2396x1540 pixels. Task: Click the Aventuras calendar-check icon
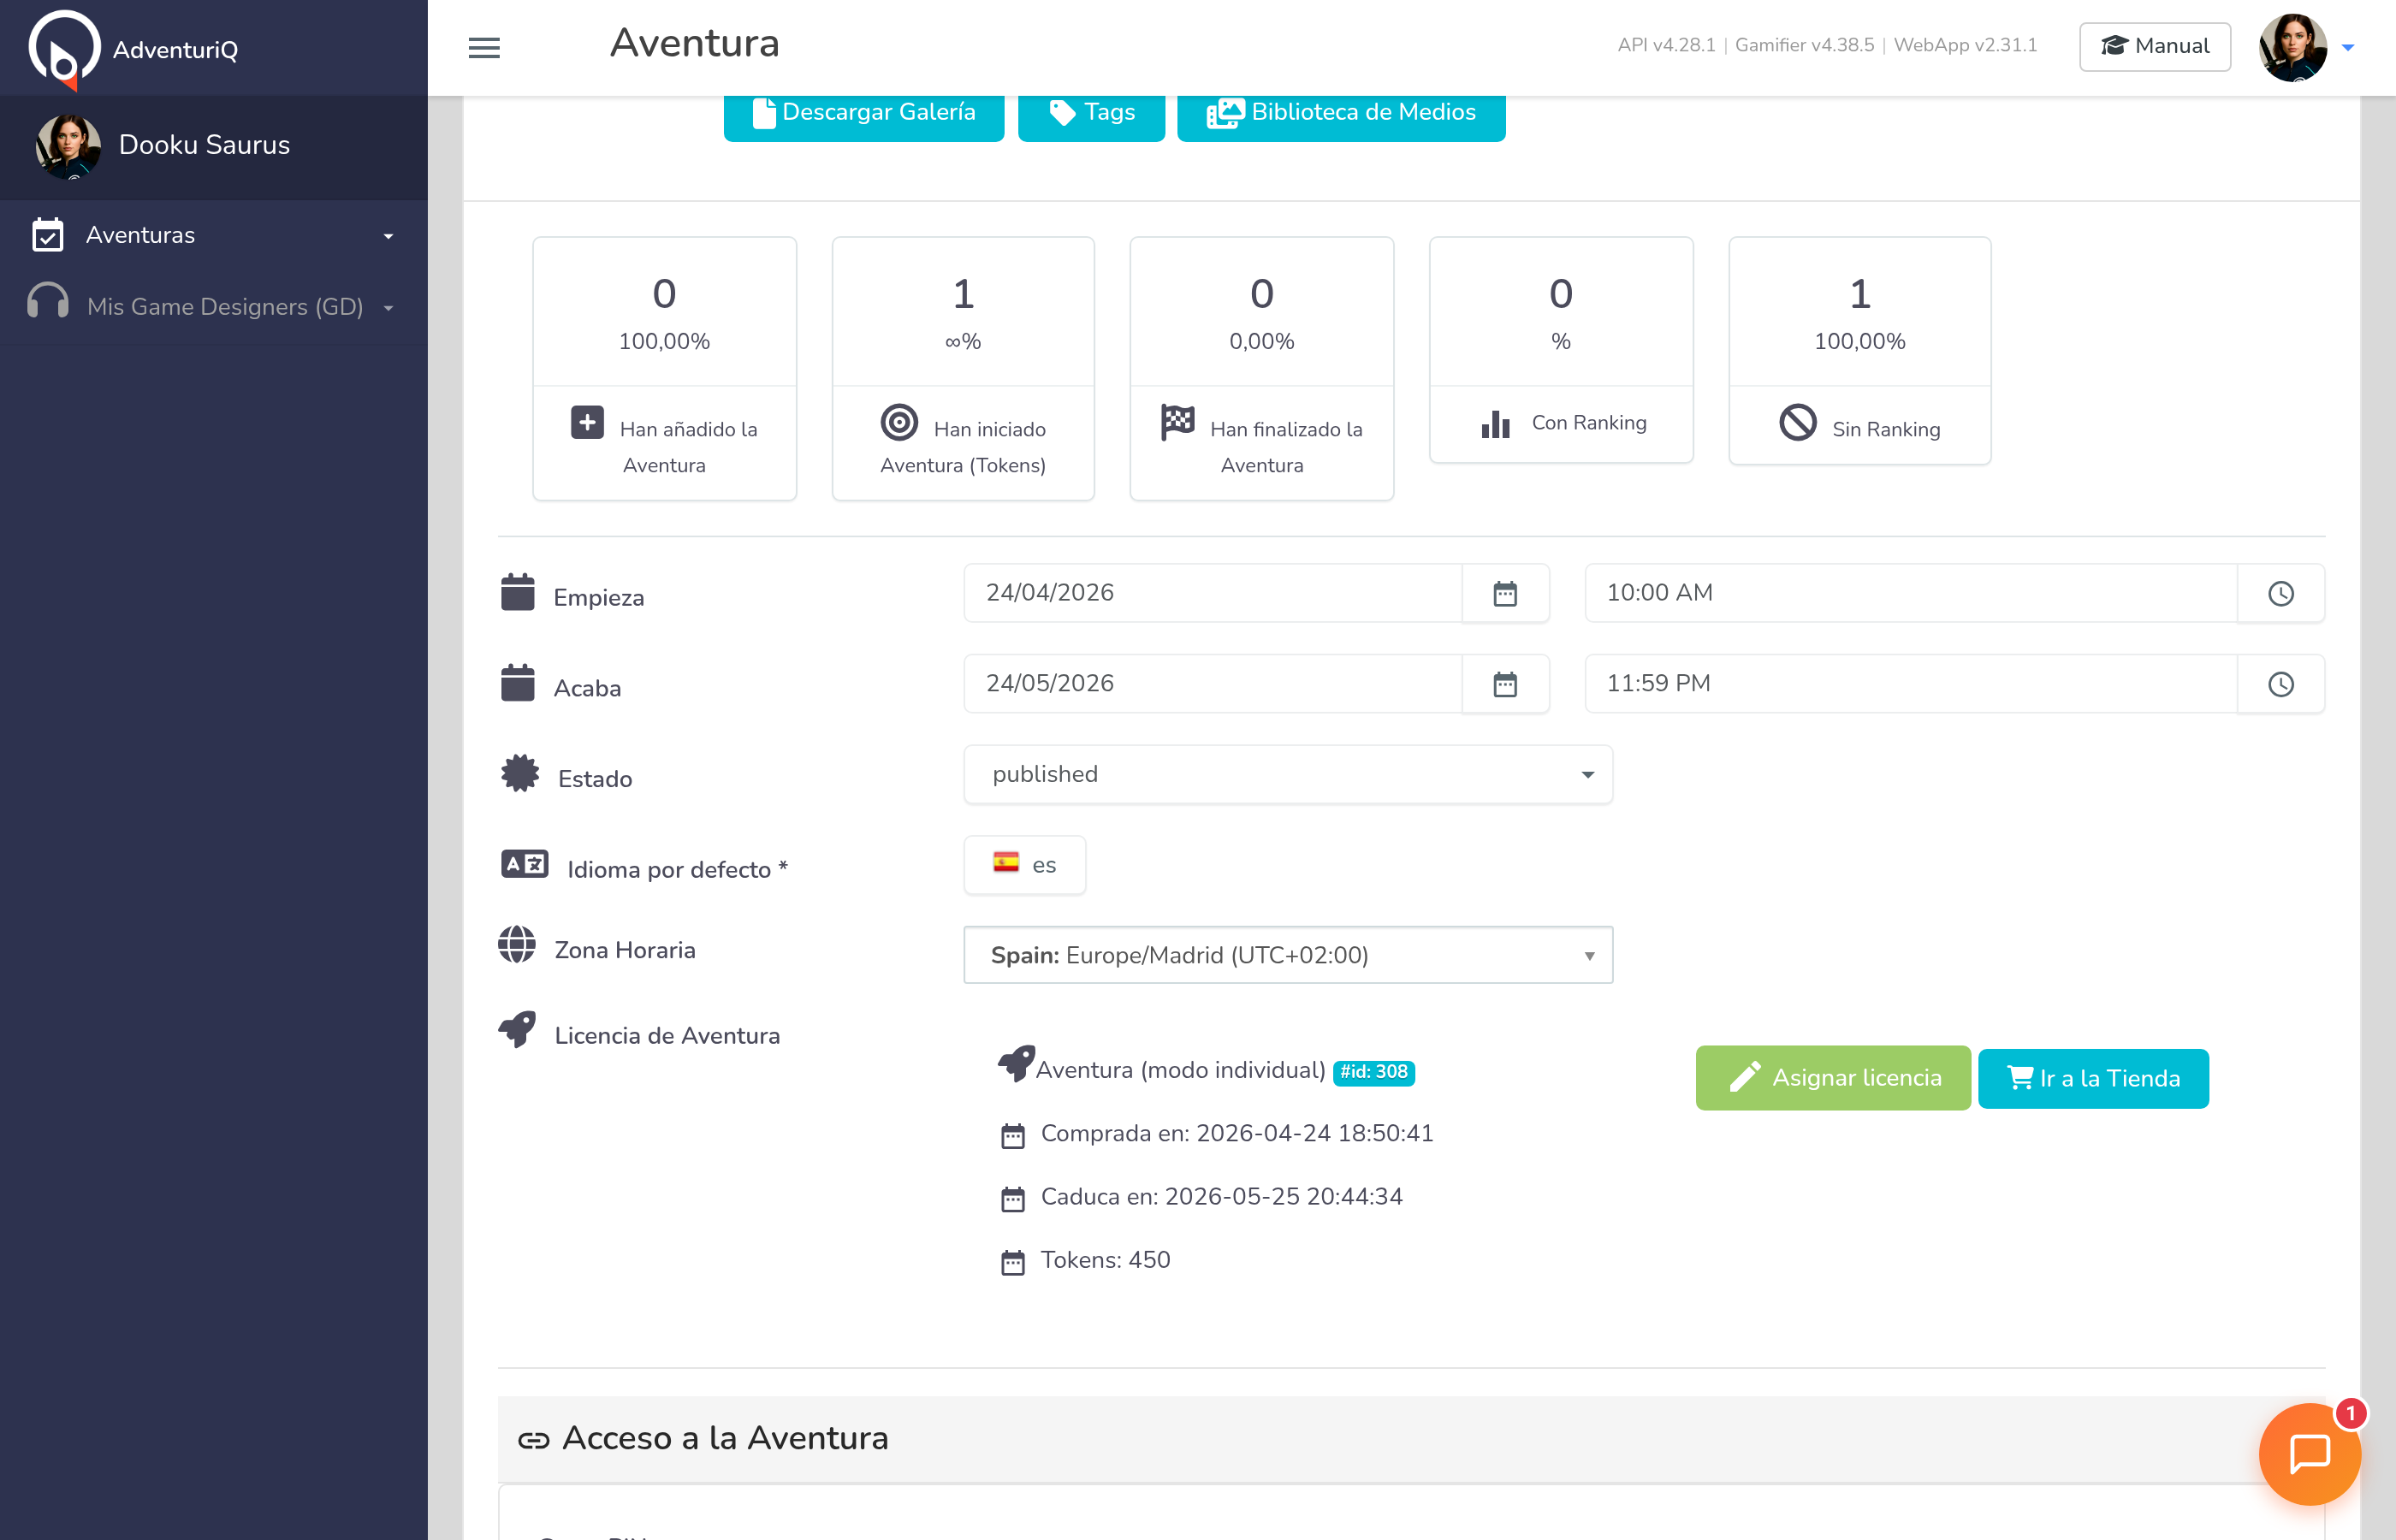(48, 235)
